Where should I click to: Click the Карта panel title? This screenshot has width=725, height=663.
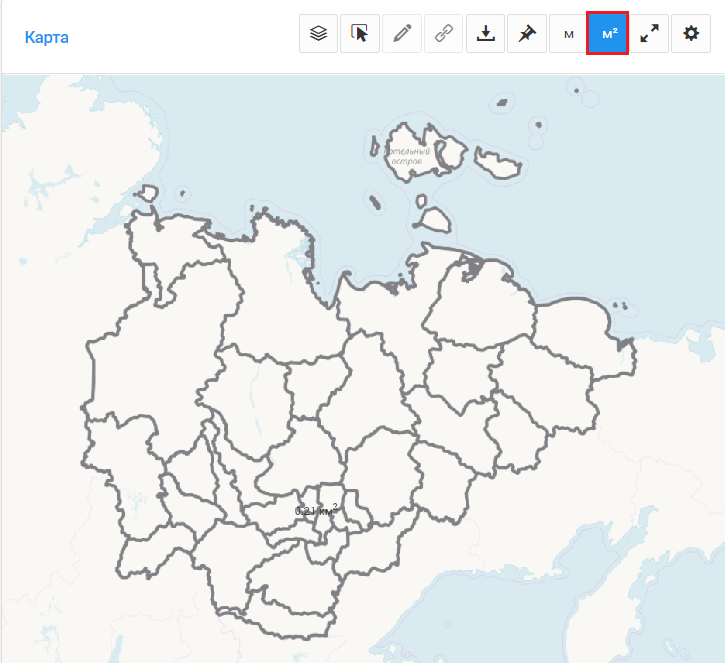pyautogui.click(x=46, y=38)
